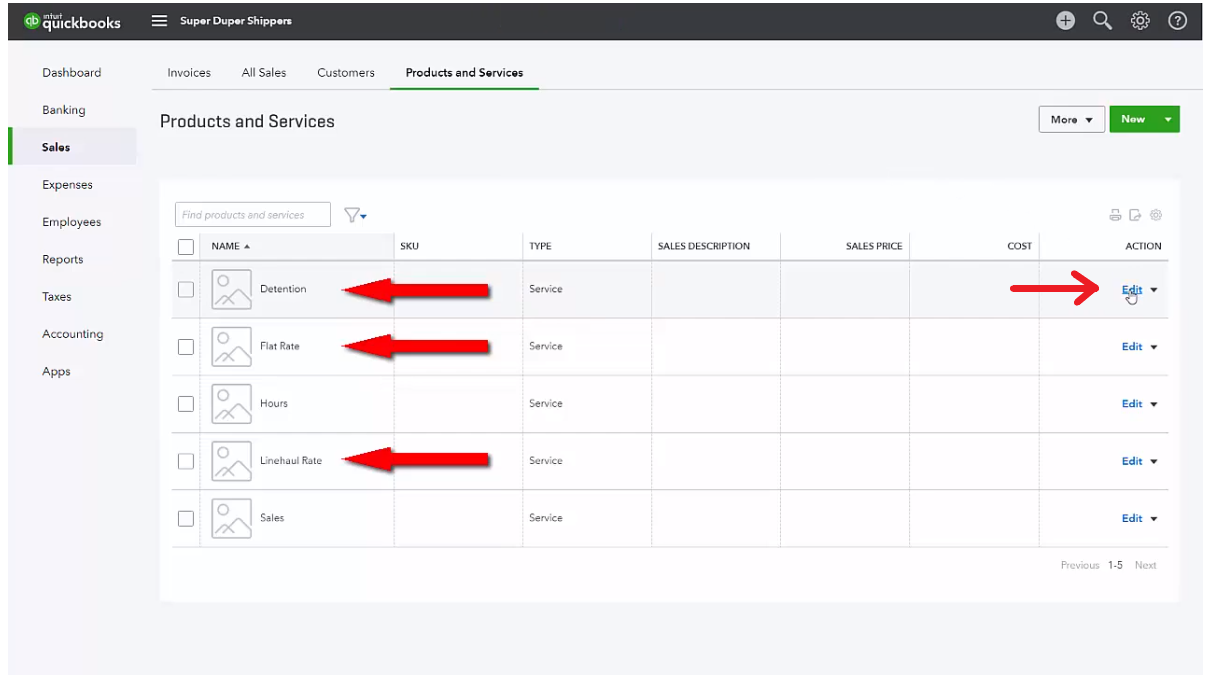Tick the select-all header checkbox
This screenshot has height=679, width=1208.
coord(186,246)
